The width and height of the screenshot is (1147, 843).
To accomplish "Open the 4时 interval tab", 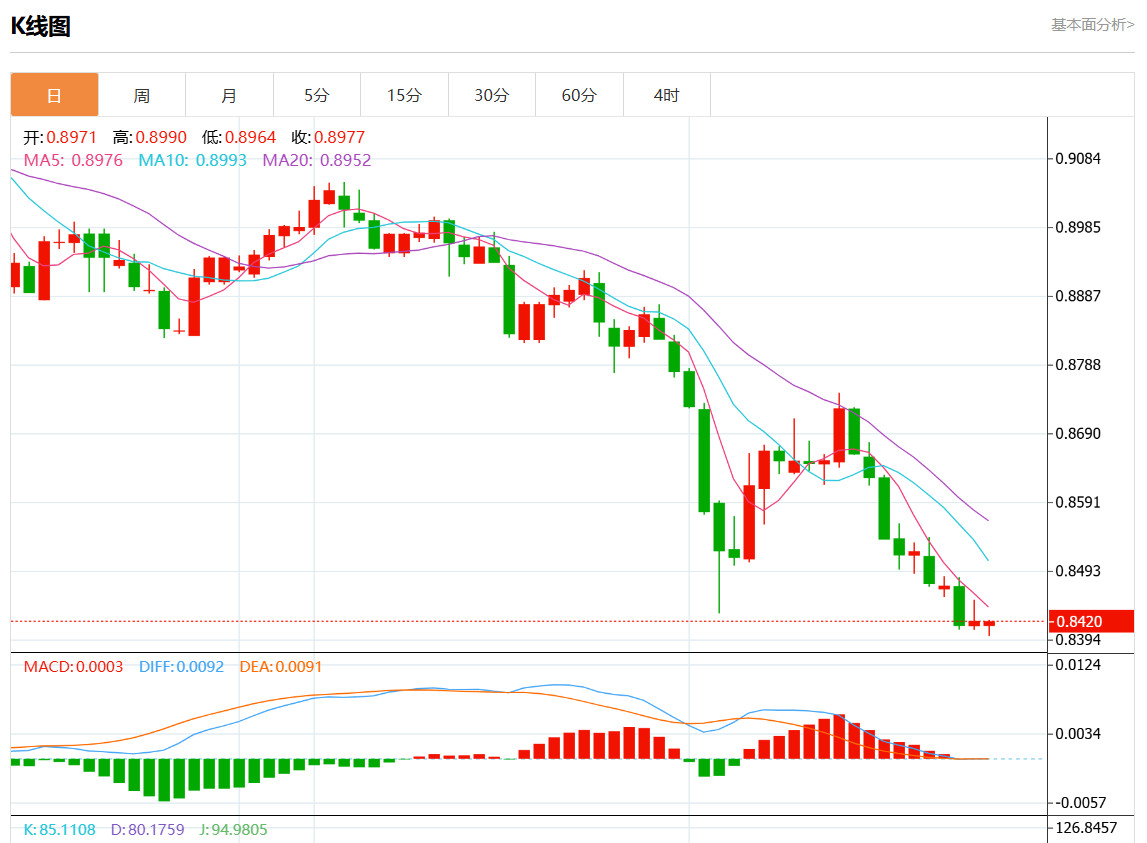I will pyautogui.click(x=666, y=94).
